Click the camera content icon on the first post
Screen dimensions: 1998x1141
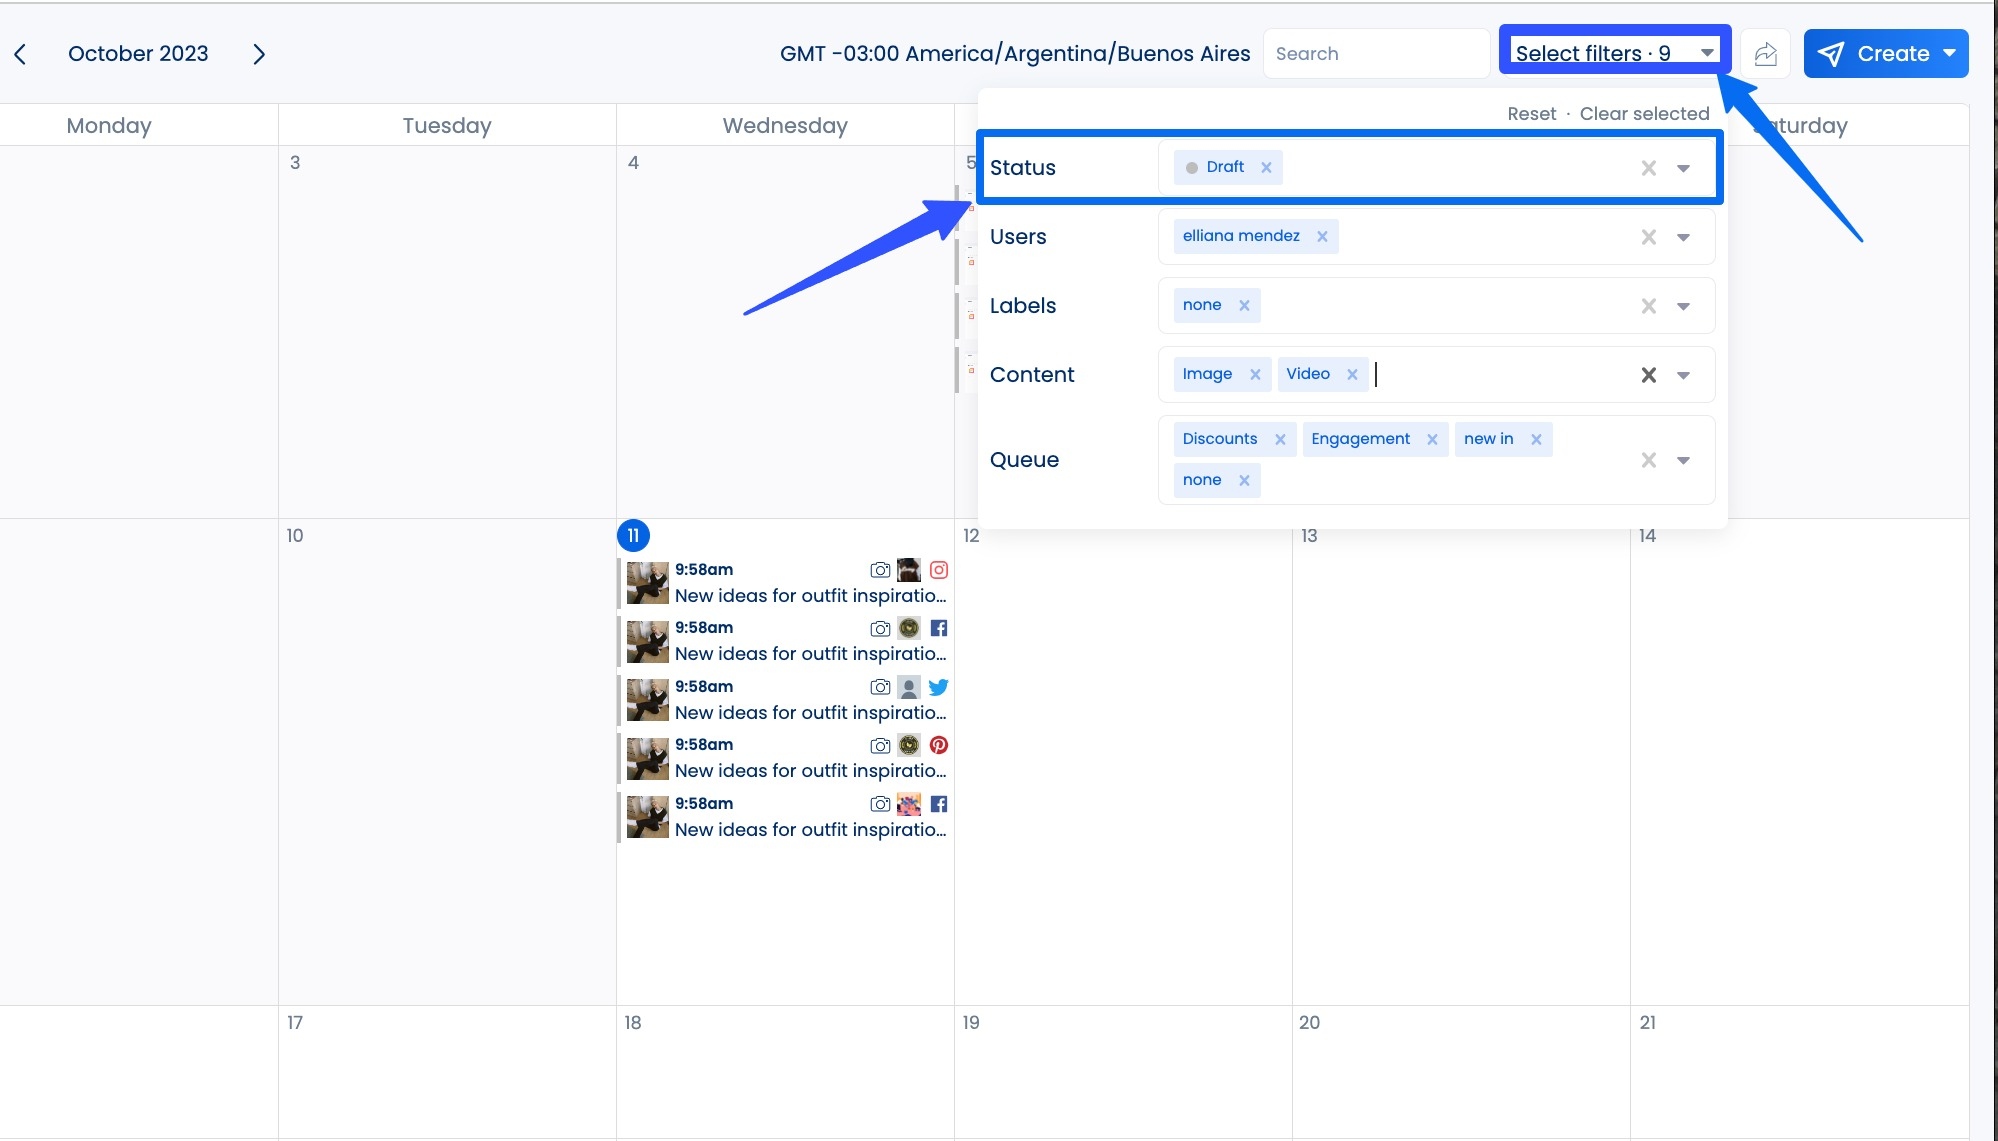click(879, 570)
